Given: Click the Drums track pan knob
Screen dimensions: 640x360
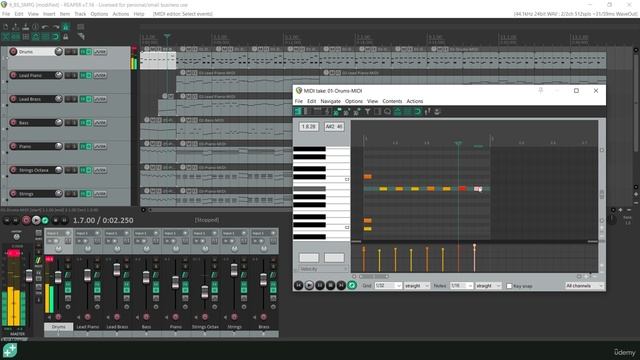Looking at the screenshot, I should point(58,51).
